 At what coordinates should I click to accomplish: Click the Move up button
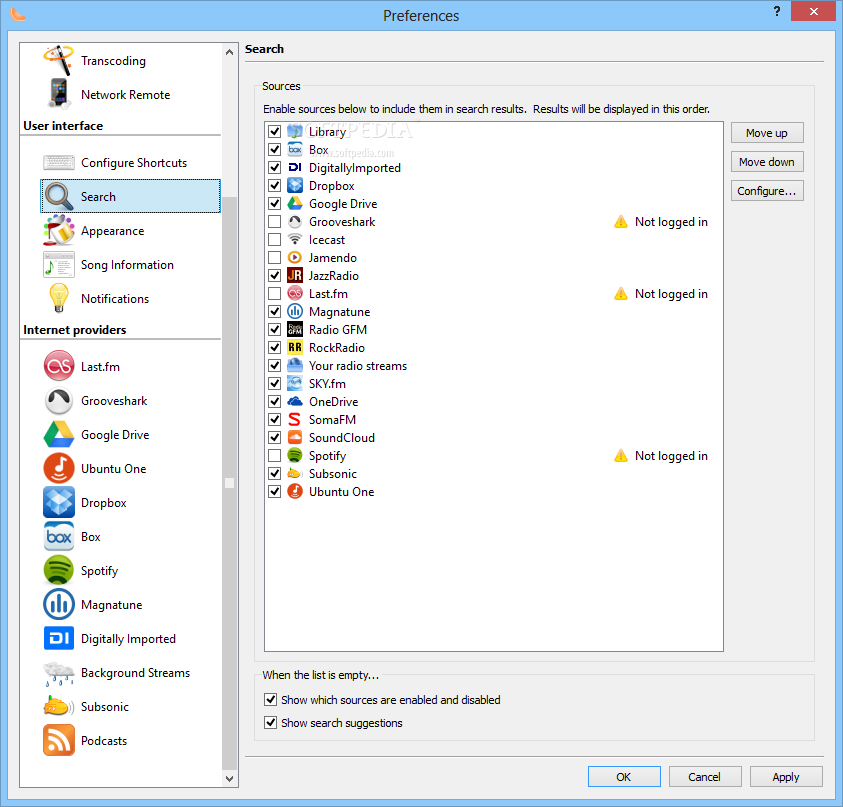click(x=767, y=133)
